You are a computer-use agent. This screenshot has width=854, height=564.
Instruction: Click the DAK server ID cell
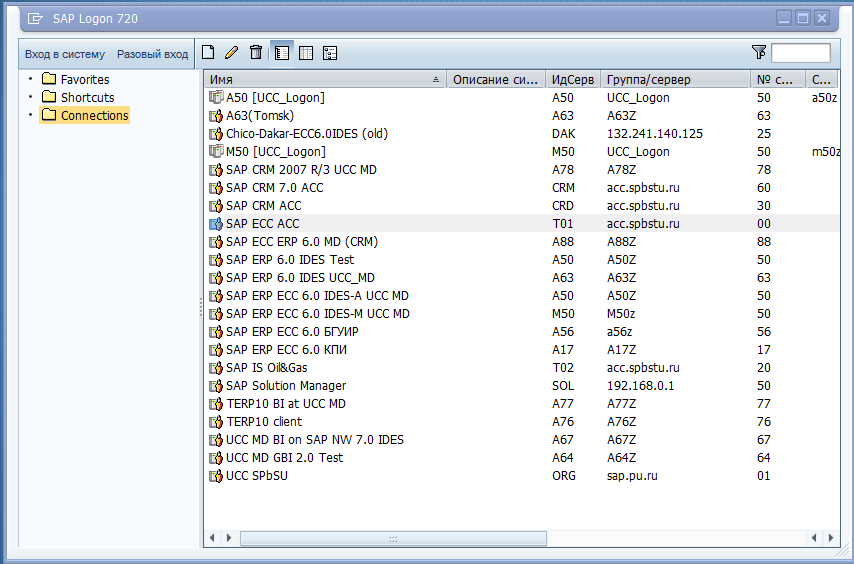563,133
